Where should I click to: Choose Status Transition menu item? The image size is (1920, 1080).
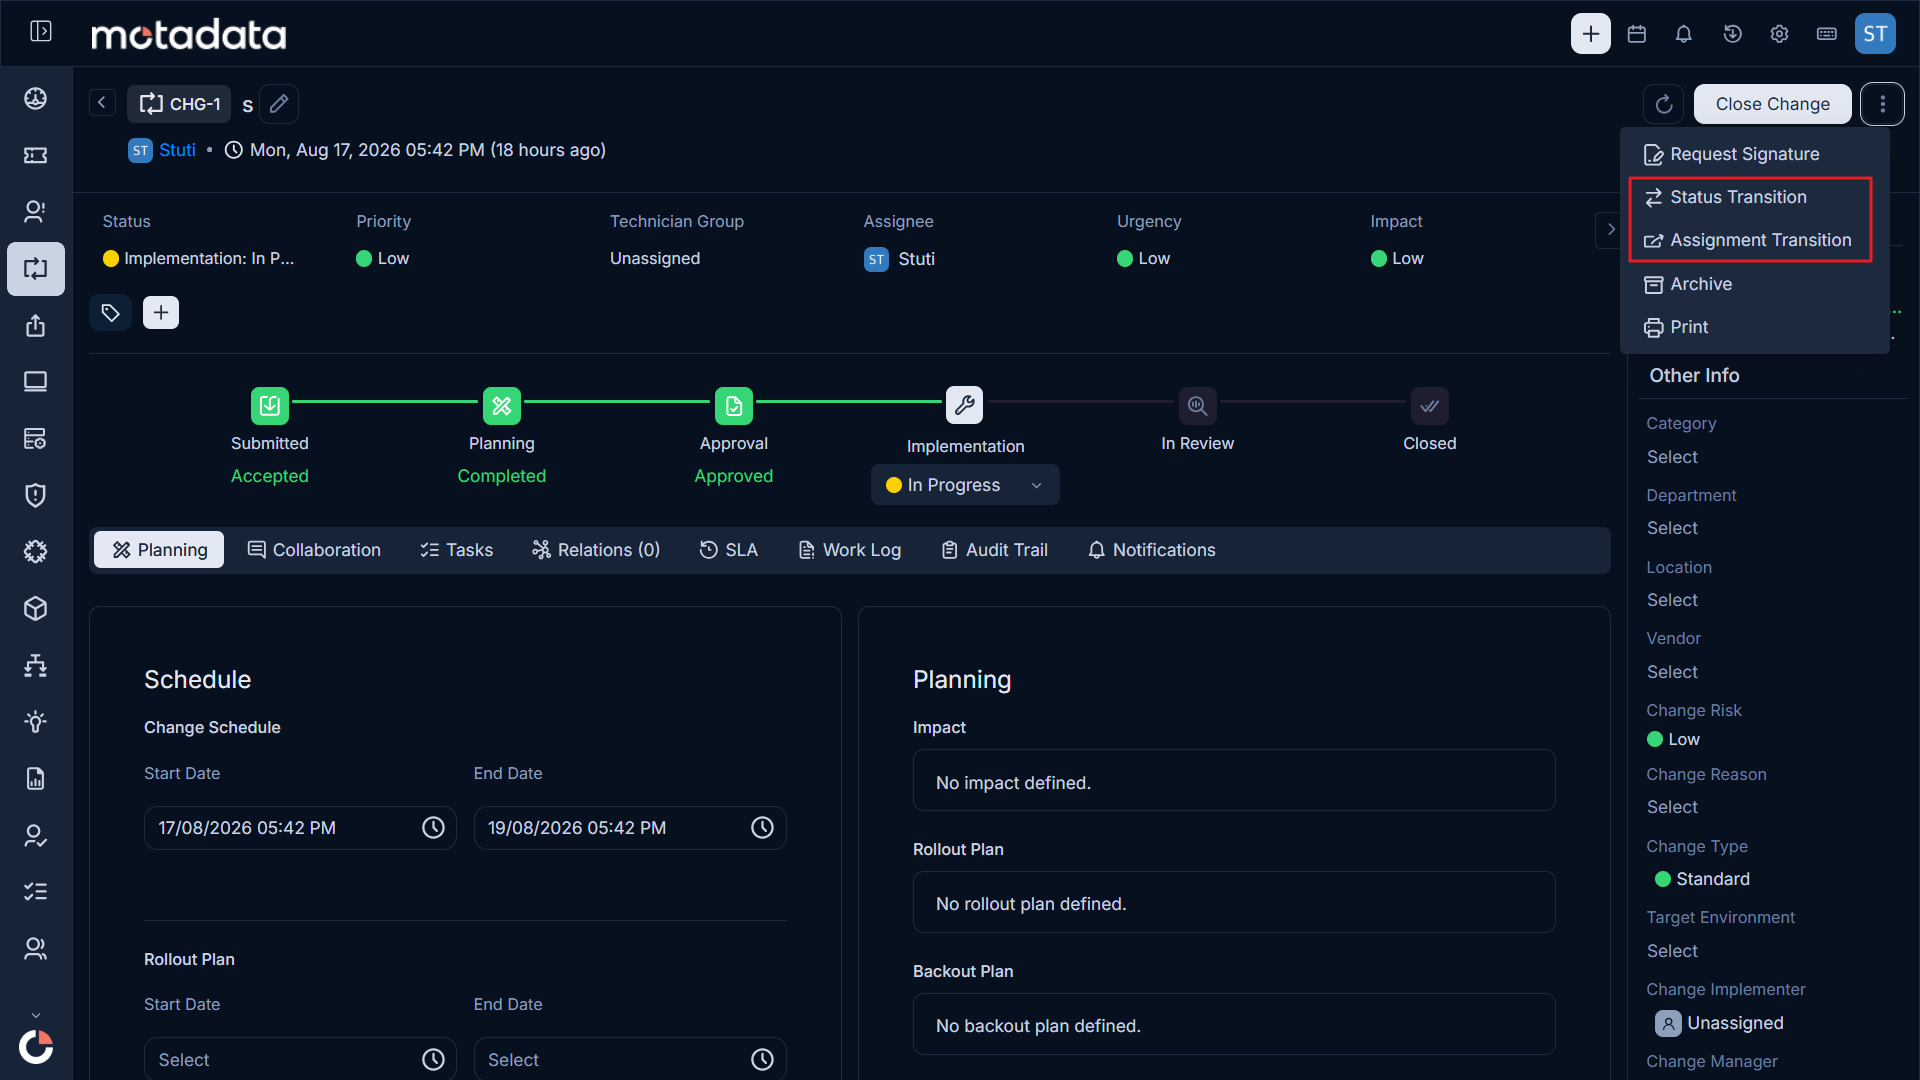(1754, 197)
